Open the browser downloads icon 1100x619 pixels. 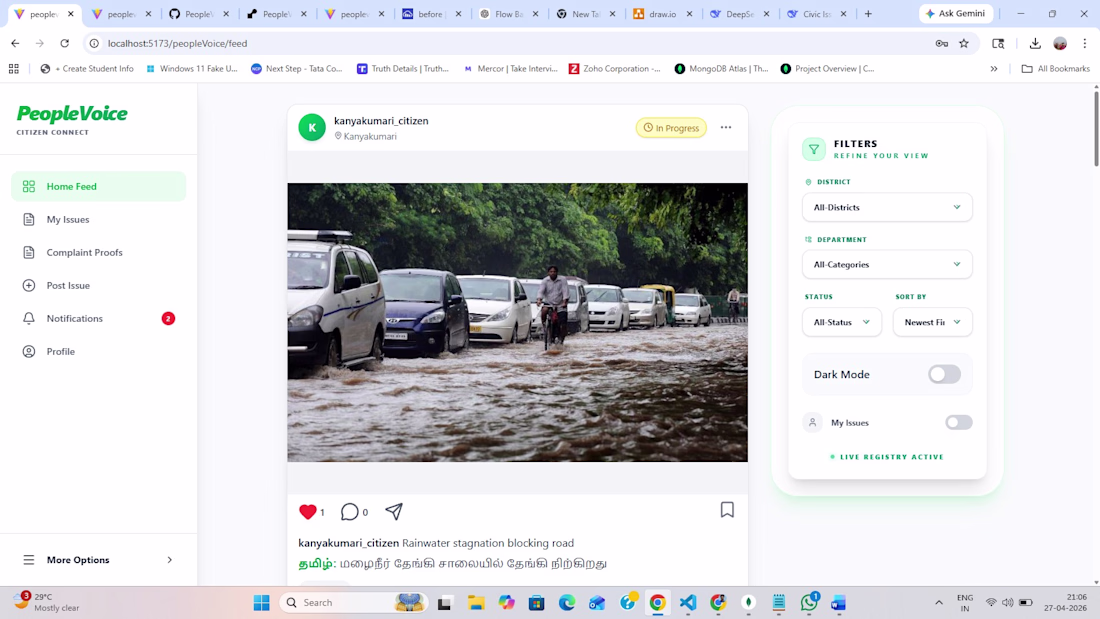(x=1035, y=44)
